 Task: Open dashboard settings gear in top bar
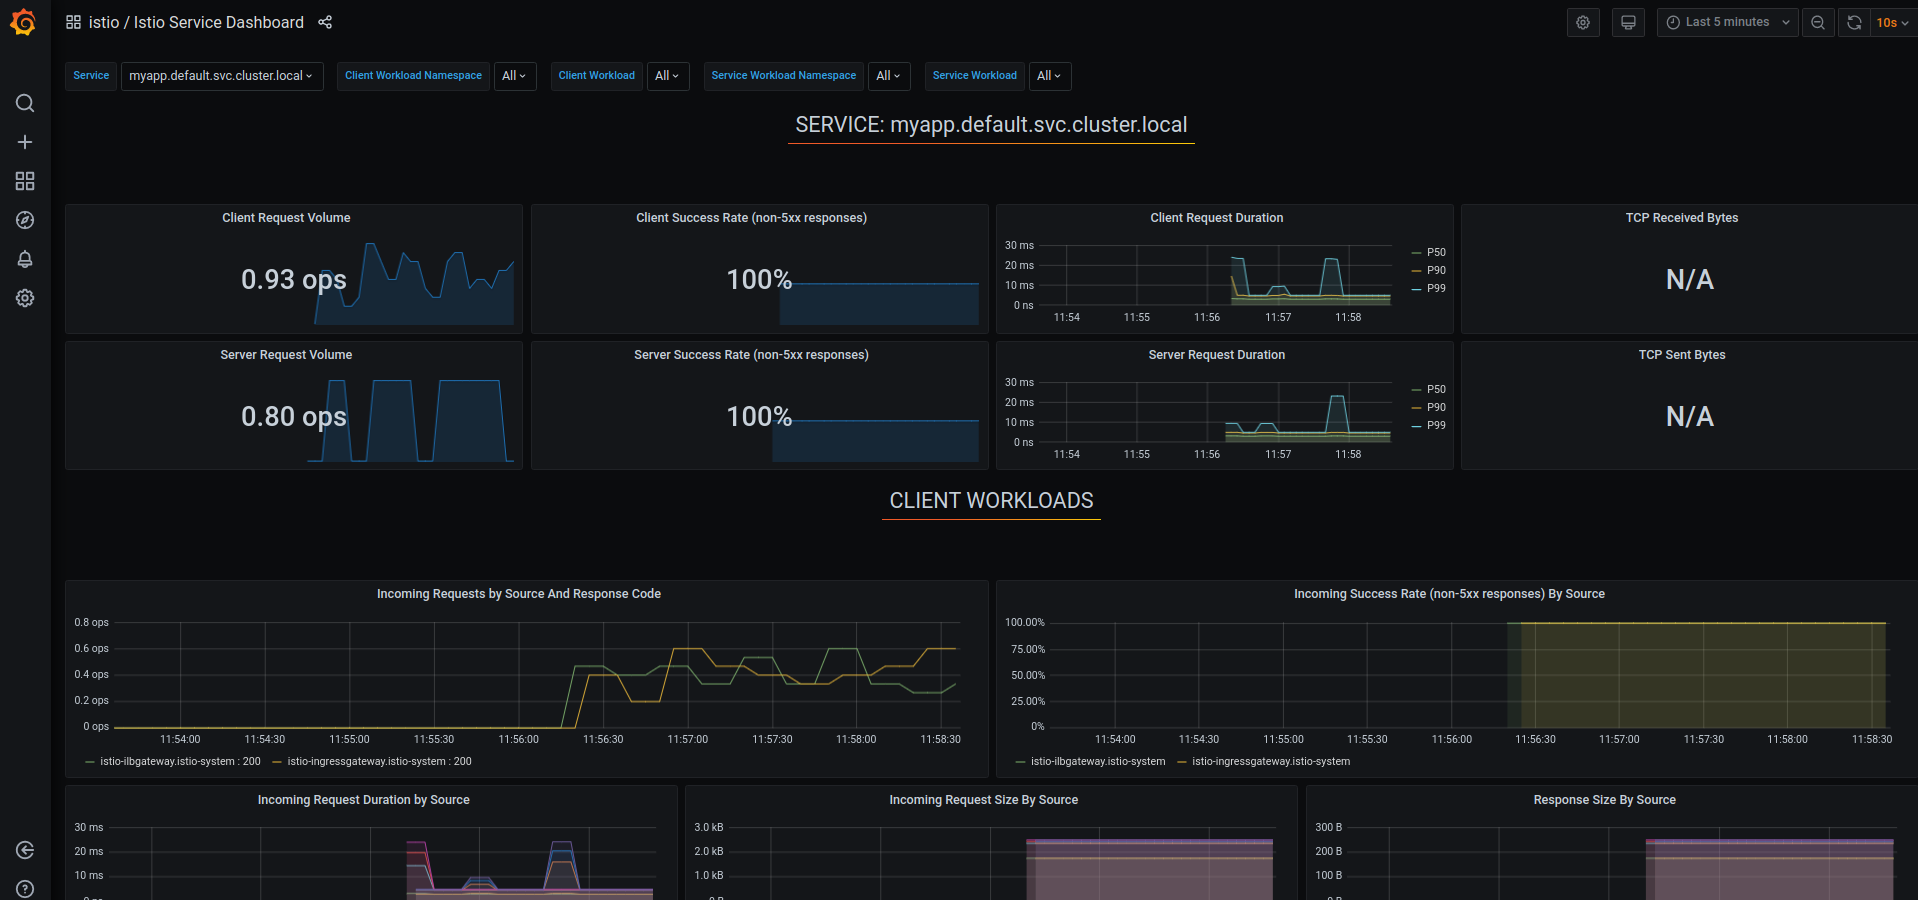(1583, 22)
